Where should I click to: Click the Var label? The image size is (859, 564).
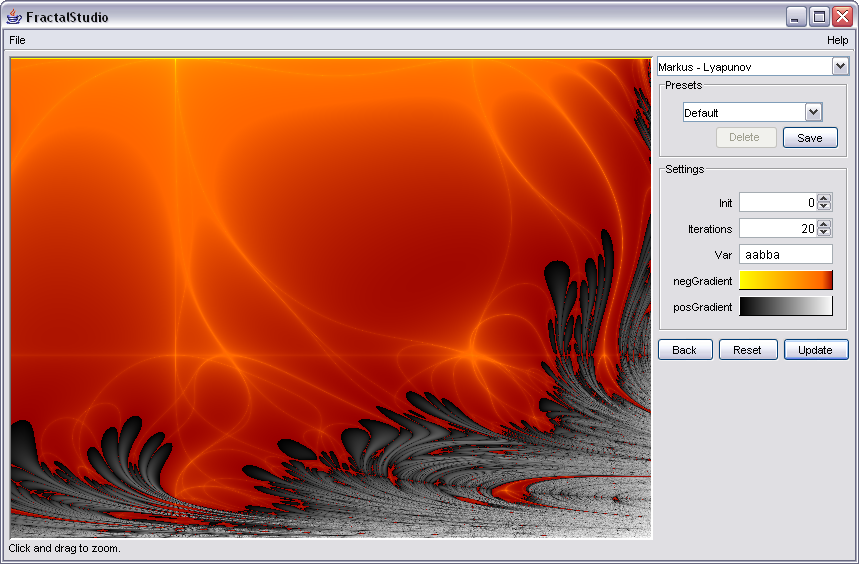pyautogui.click(x=723, y=255)
